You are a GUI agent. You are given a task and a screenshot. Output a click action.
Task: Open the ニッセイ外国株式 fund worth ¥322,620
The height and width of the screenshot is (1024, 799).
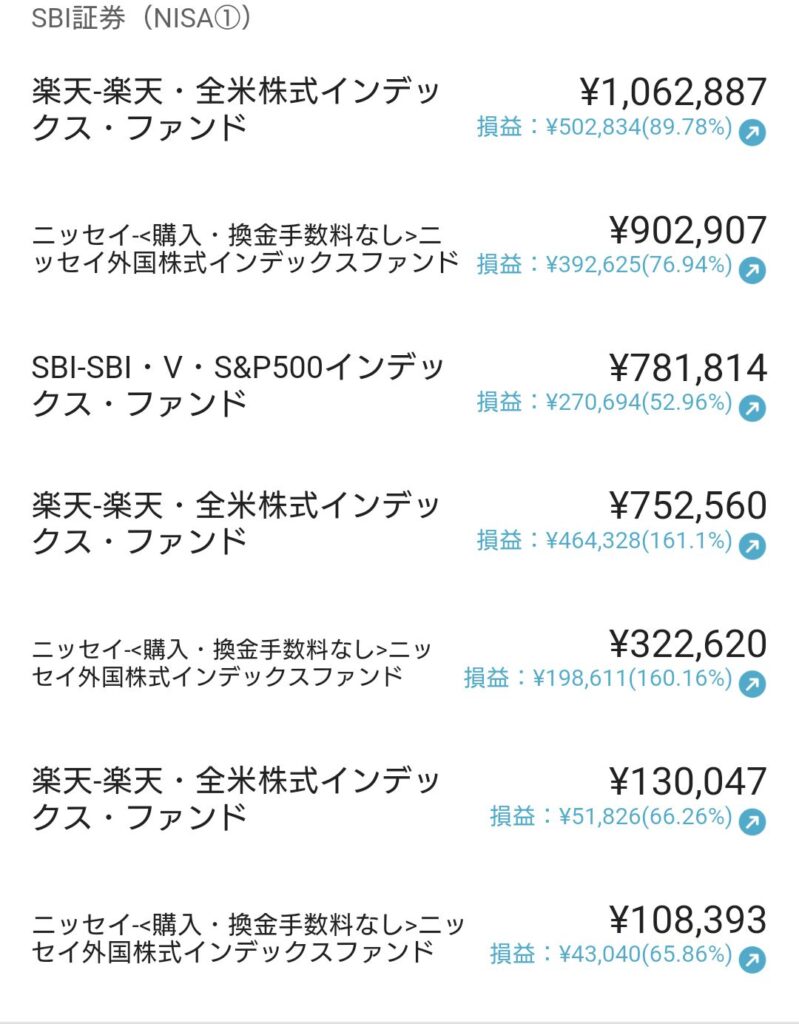(231, 663)
